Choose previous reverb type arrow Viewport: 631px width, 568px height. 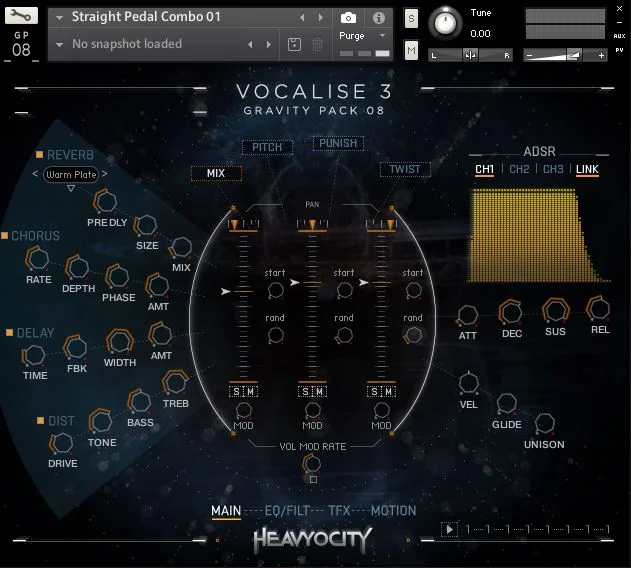coord(35,173)
